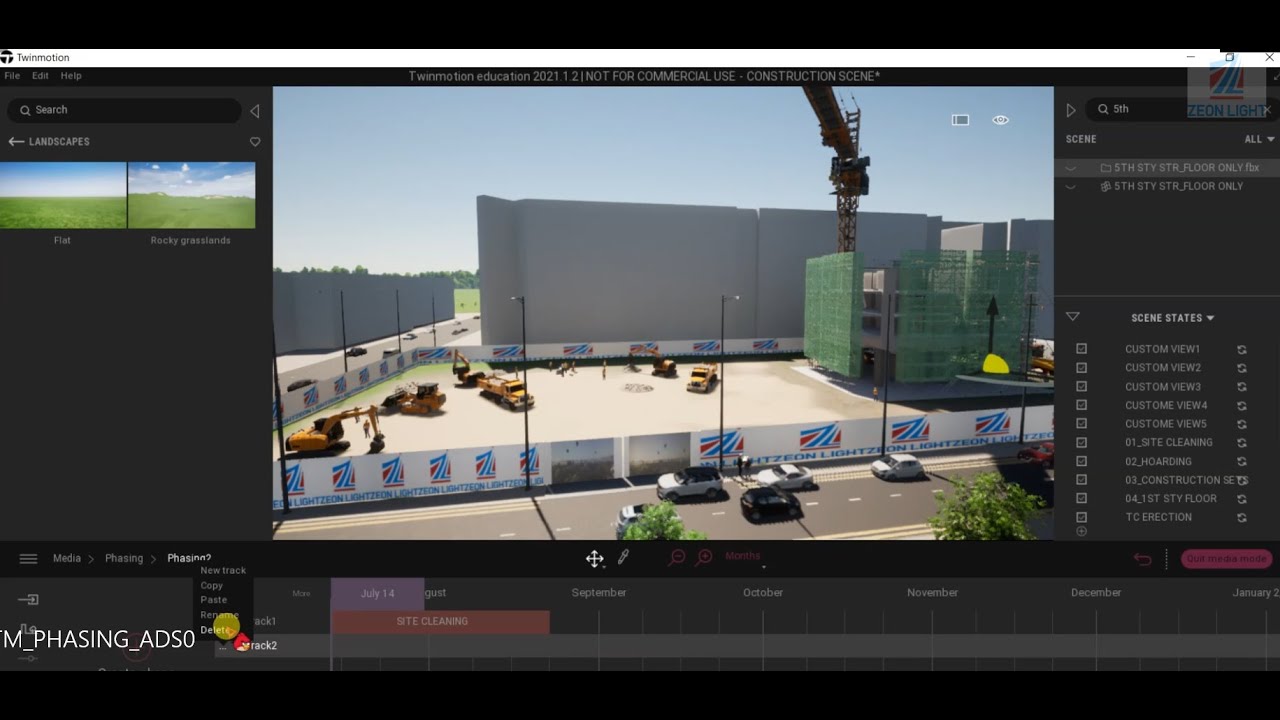The image size is (1280, 720).
Task: Select the eyedropper material picker tool
Action: [x=623, y=558]
